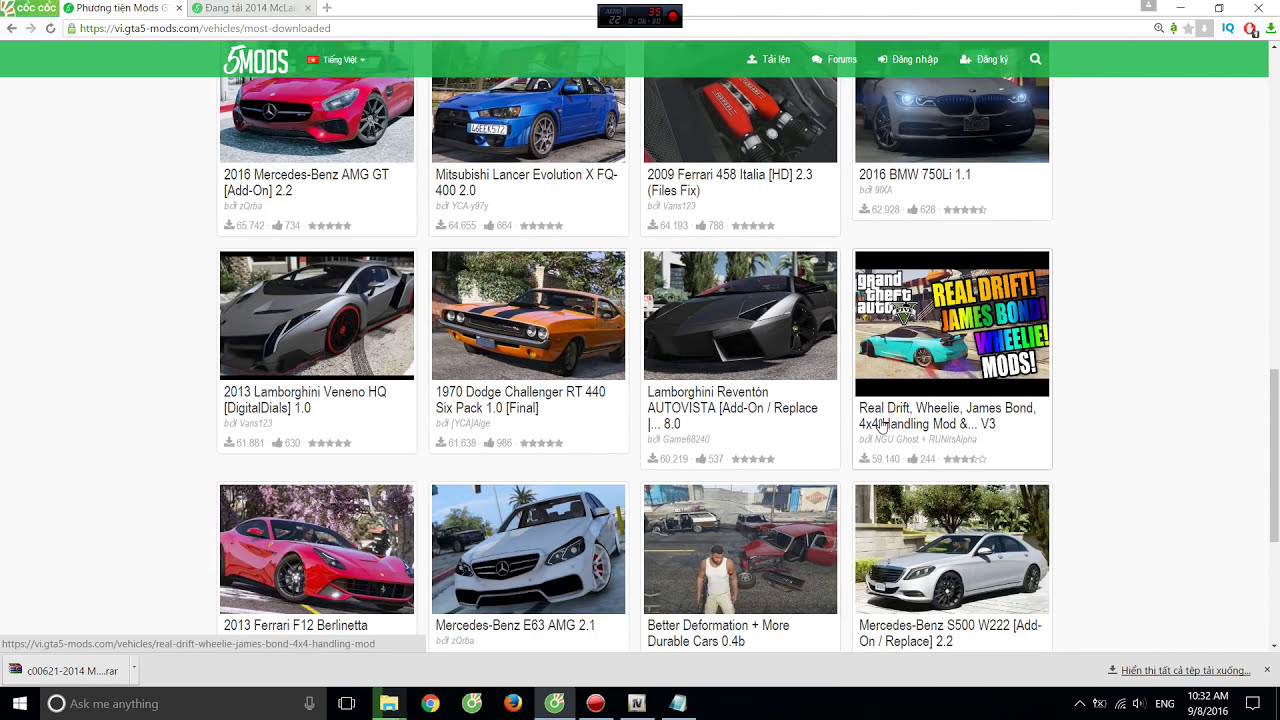
Task: Open Lamborghini Reventón AUTOVISTA link
Action: pos(732,408)
